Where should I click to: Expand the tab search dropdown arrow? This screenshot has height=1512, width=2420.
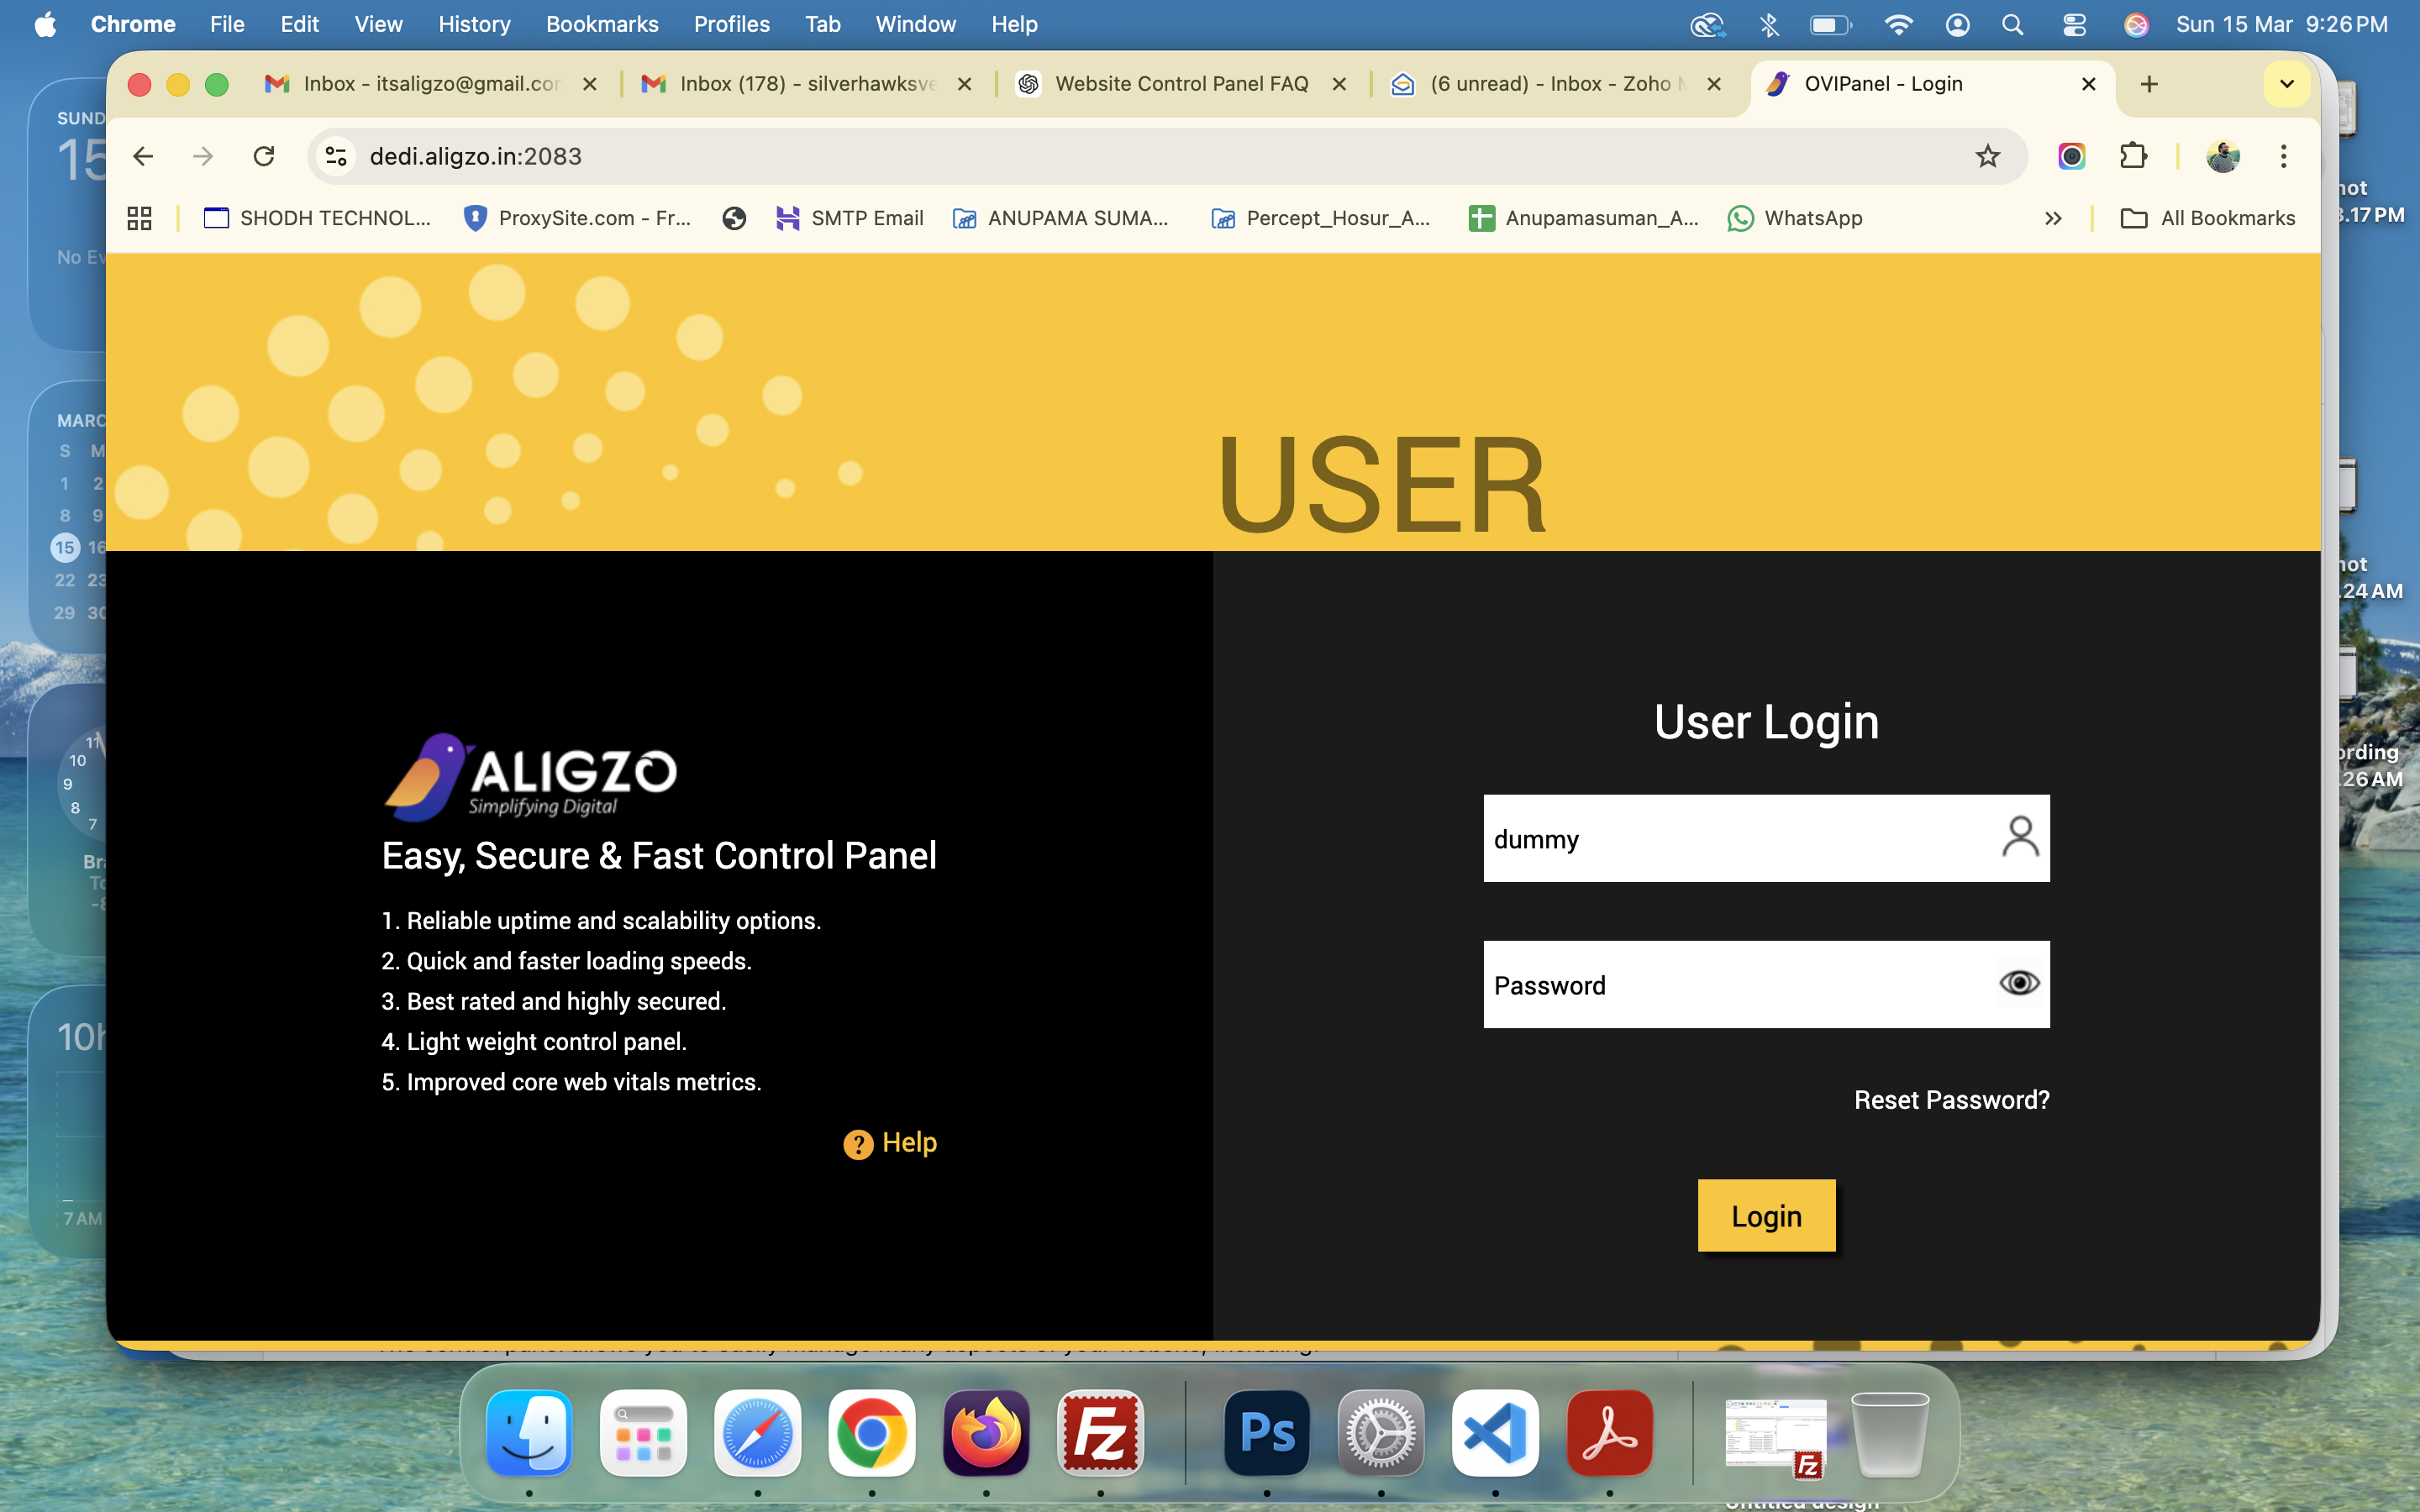[2286, 84]
